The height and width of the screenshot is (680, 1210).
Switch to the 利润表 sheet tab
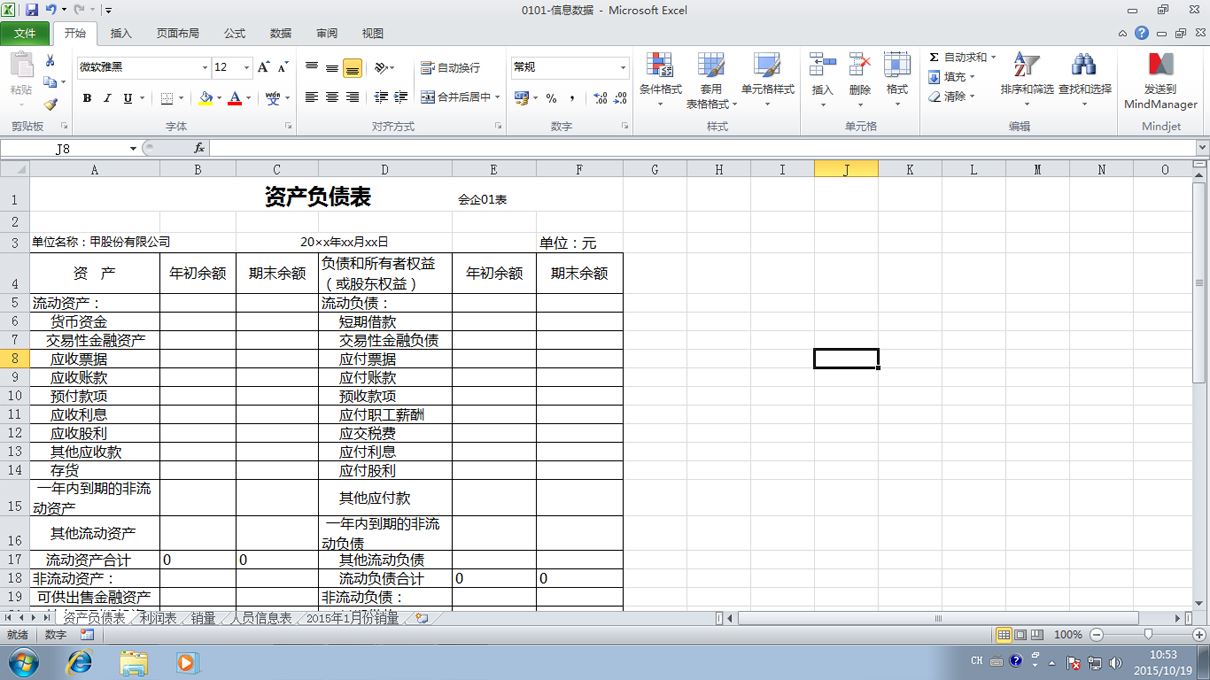click(158, 619)
